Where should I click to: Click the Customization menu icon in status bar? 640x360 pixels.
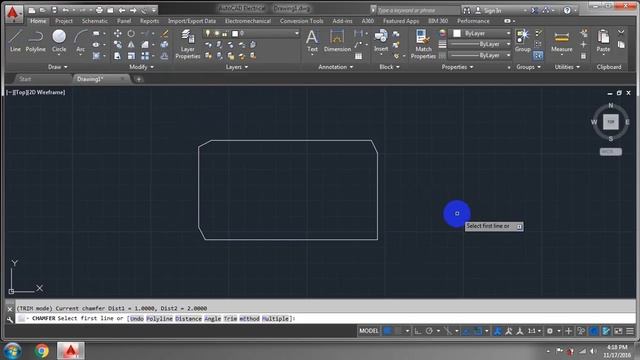click(x=630, y=331)
